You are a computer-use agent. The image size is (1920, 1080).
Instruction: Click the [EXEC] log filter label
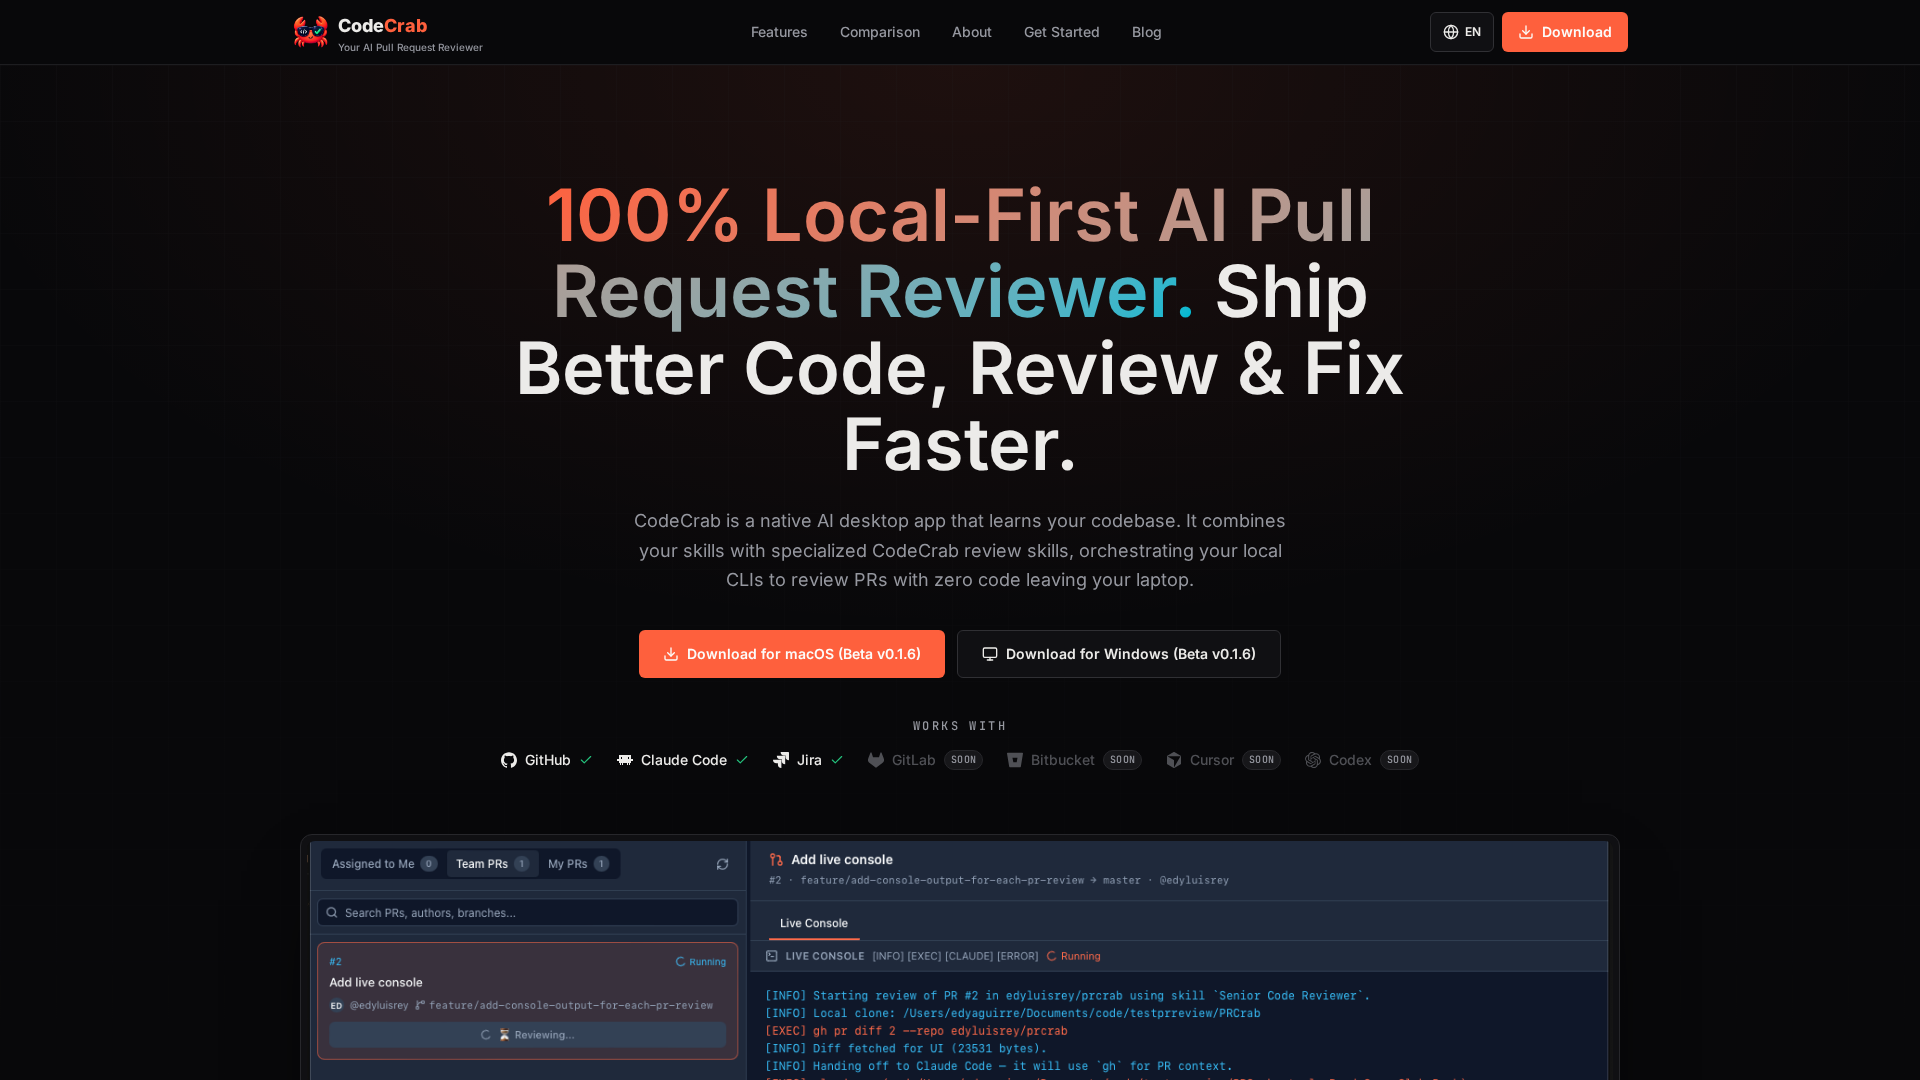click(x=924, y=956)
